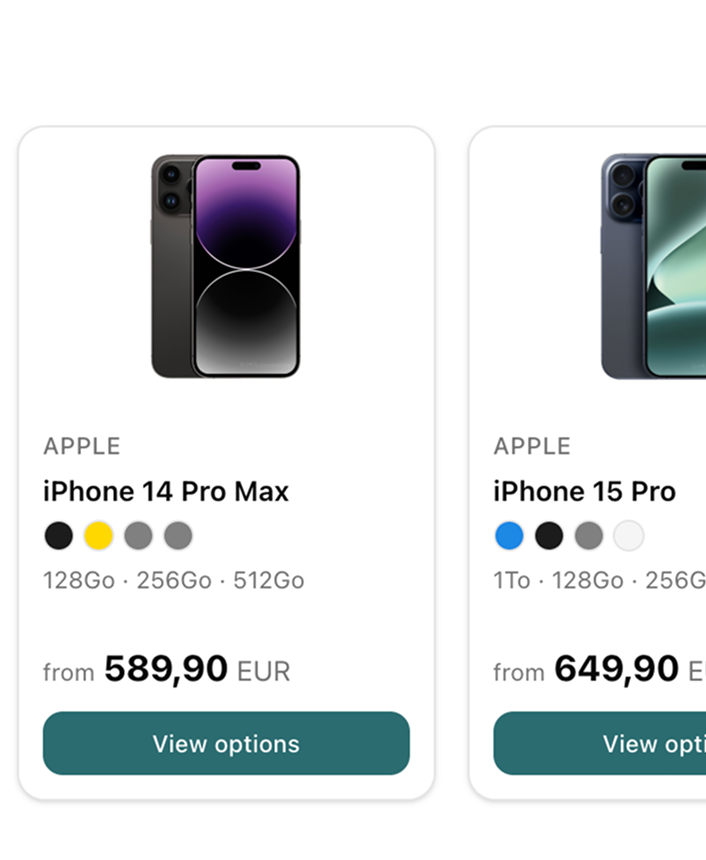Select last gray swatch under iPhone 14 Pro Max
The height and width of the screenshot is (860, 706).
(x=178, y=536)
